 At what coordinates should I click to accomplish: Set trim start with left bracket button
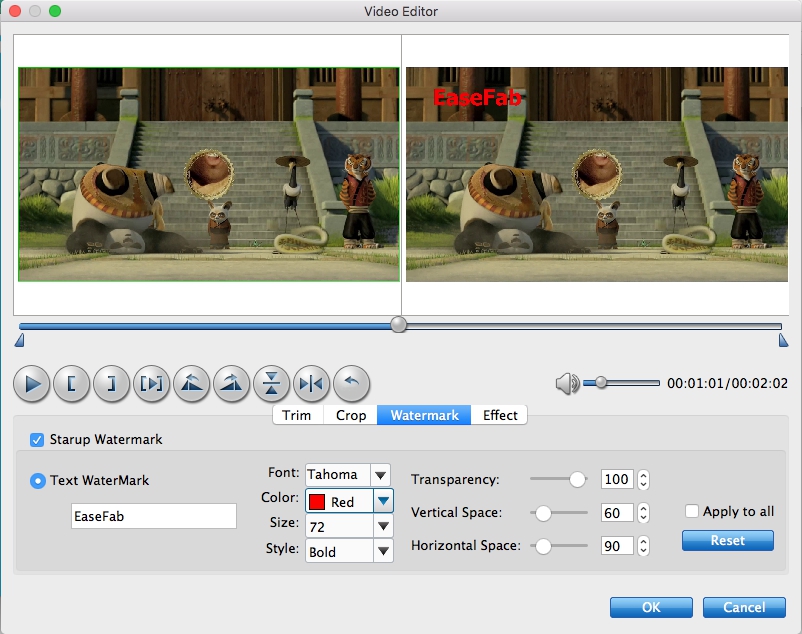click(72, 383)
